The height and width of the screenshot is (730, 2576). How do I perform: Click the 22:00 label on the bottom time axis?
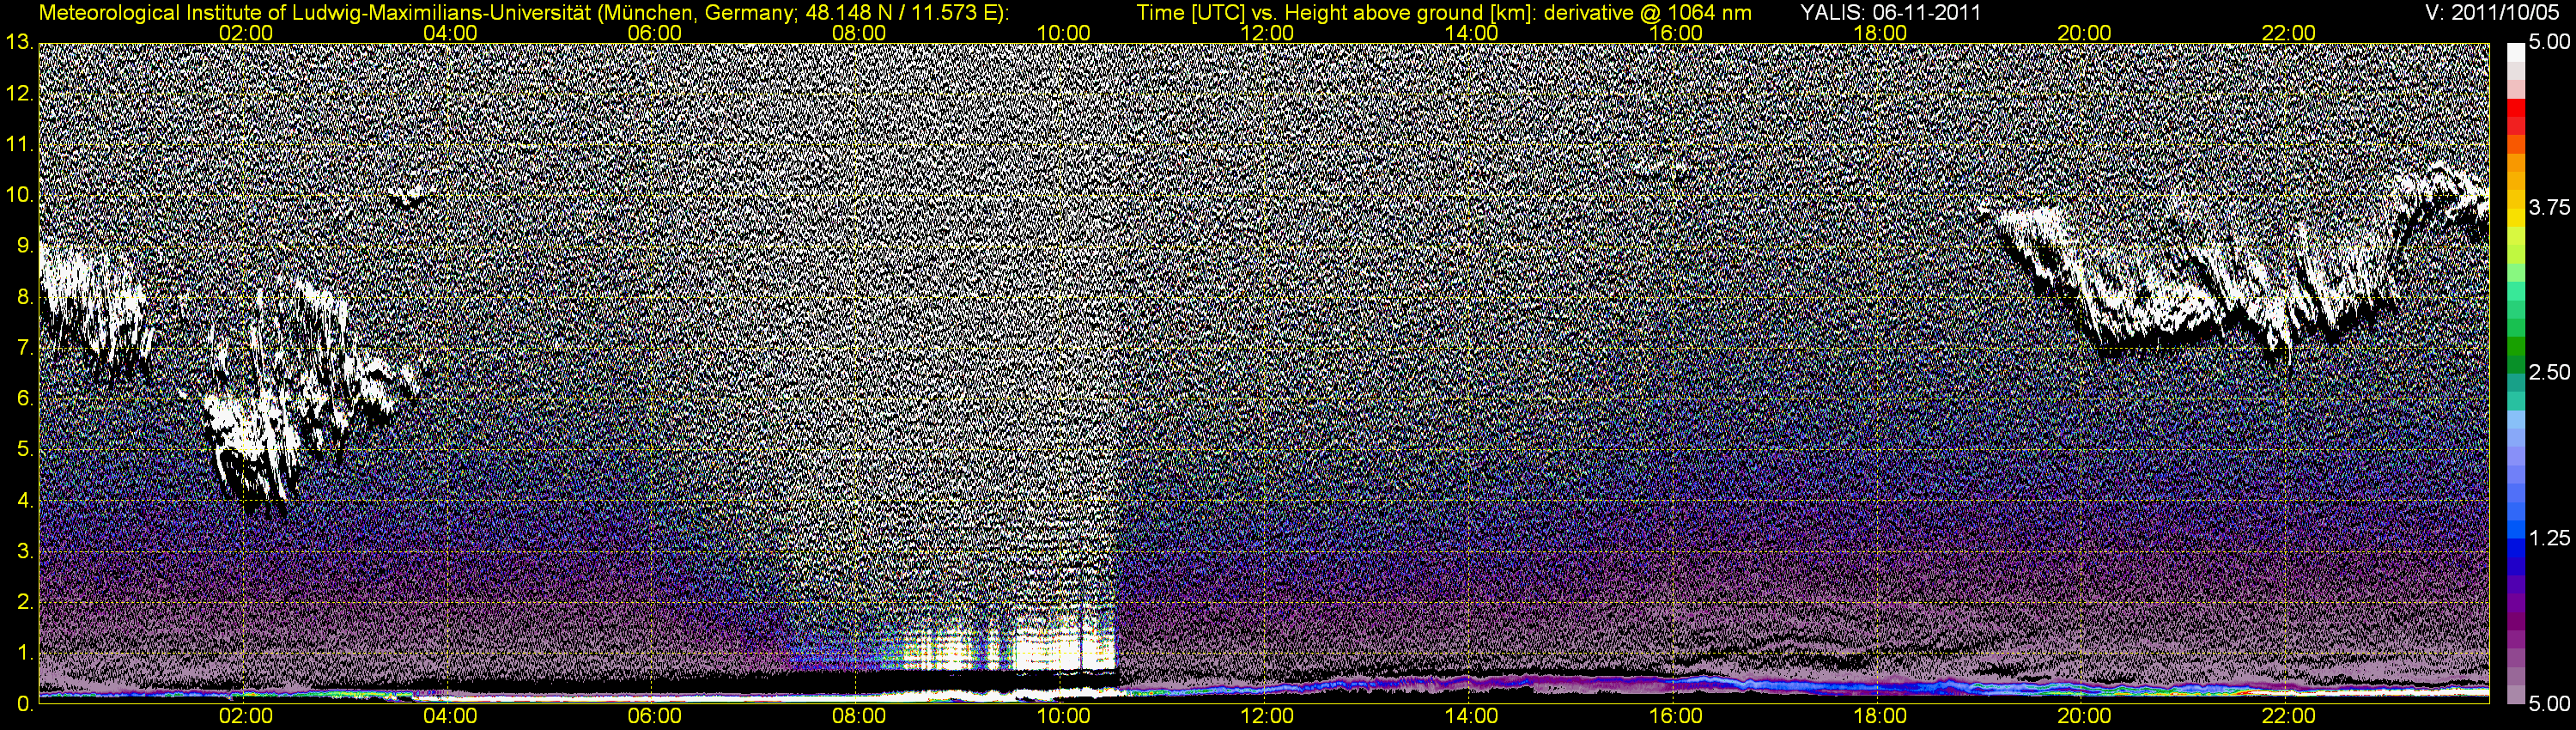[x=2289, y=716]
